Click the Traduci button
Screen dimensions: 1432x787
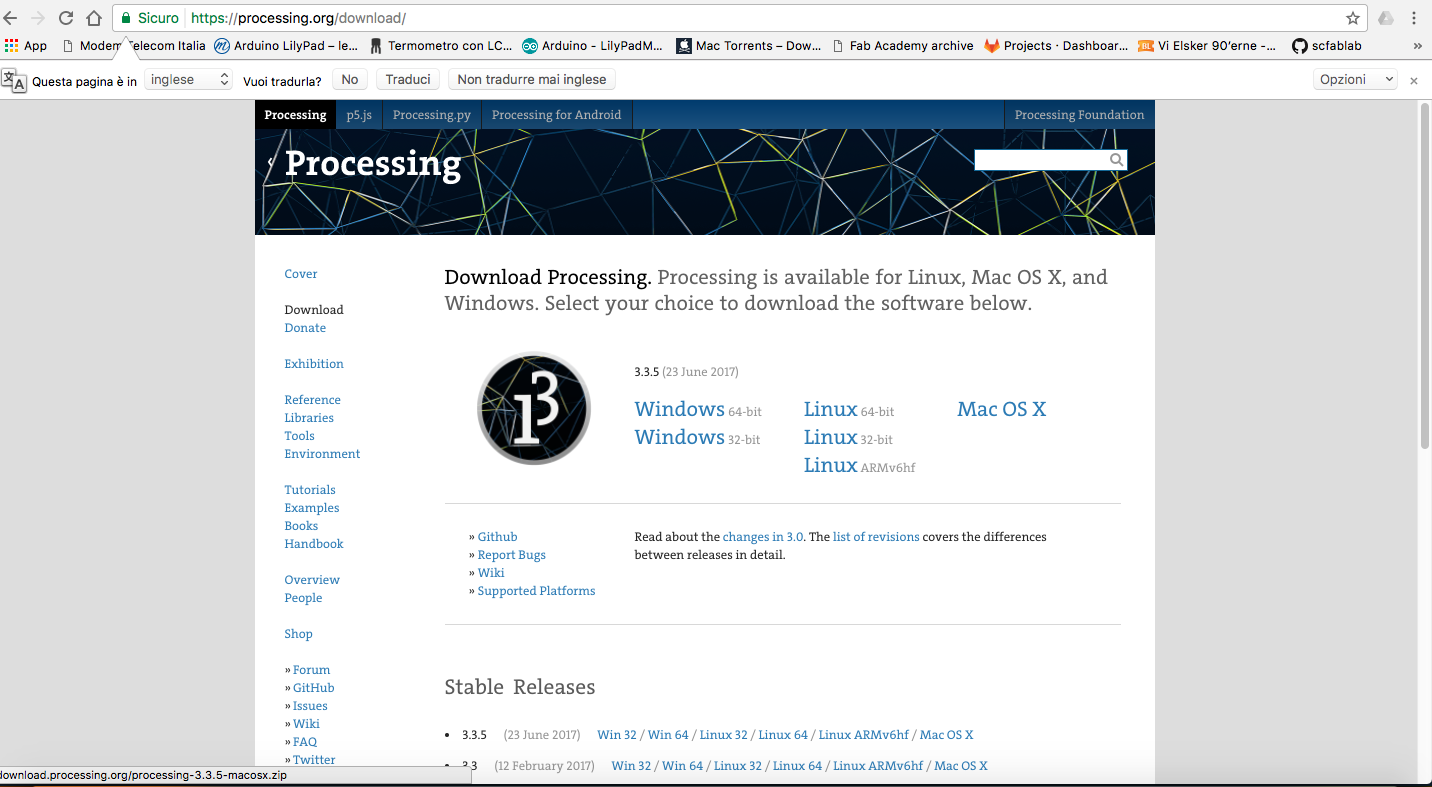pos(408,80)
